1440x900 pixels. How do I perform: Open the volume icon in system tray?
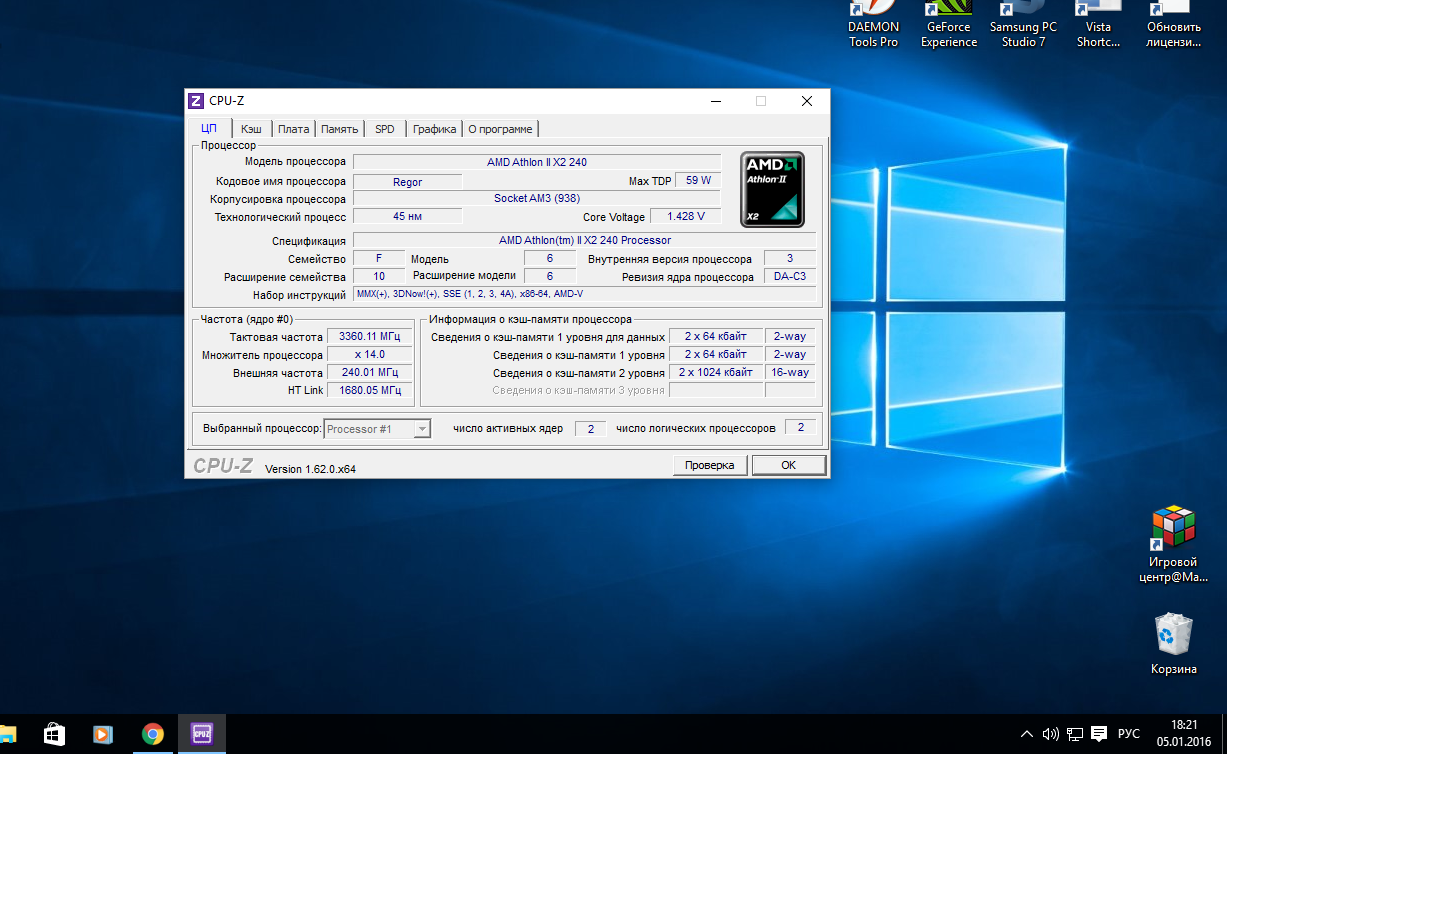[1050, 734]
